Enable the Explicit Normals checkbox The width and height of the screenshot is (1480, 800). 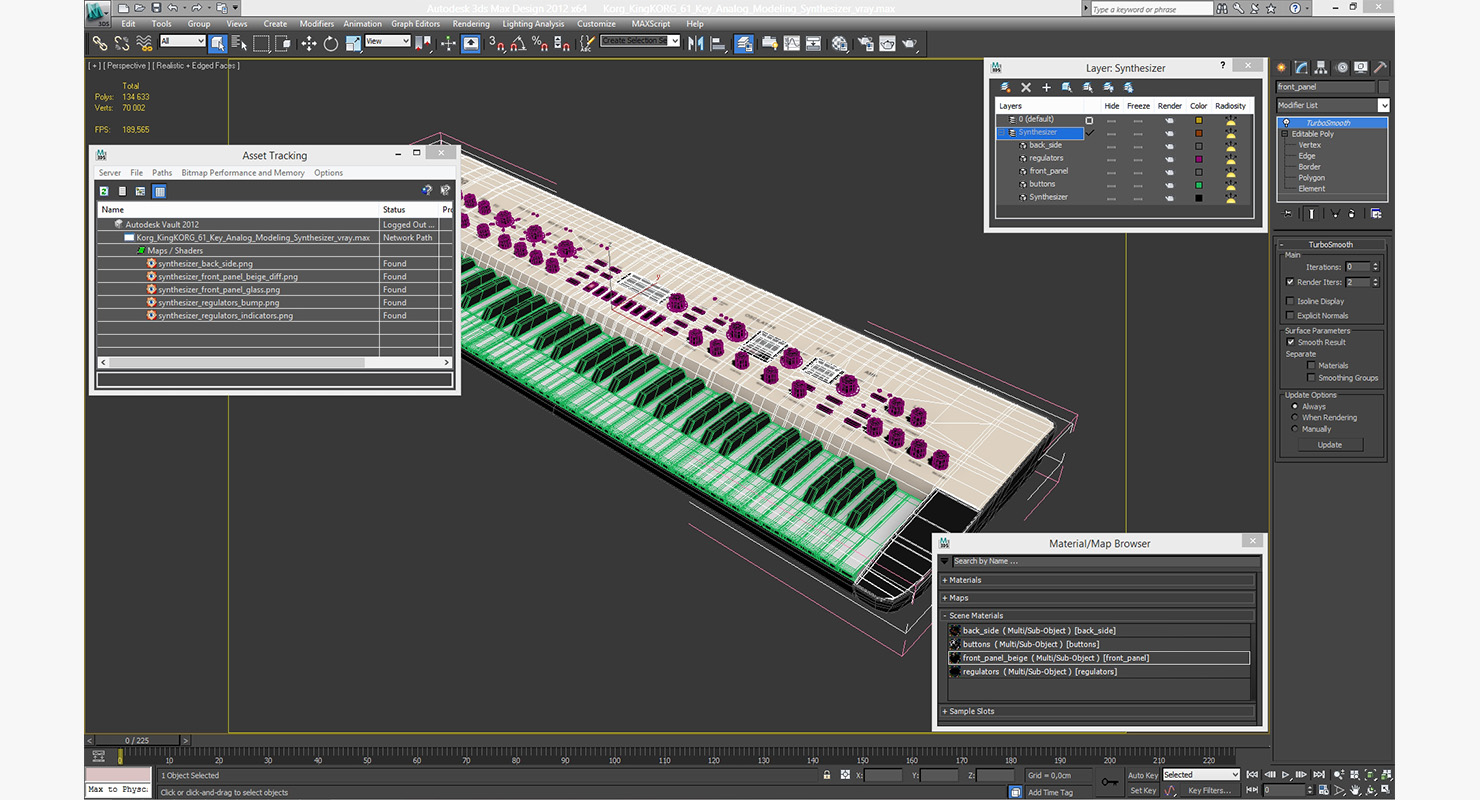tap(1290, 315)
